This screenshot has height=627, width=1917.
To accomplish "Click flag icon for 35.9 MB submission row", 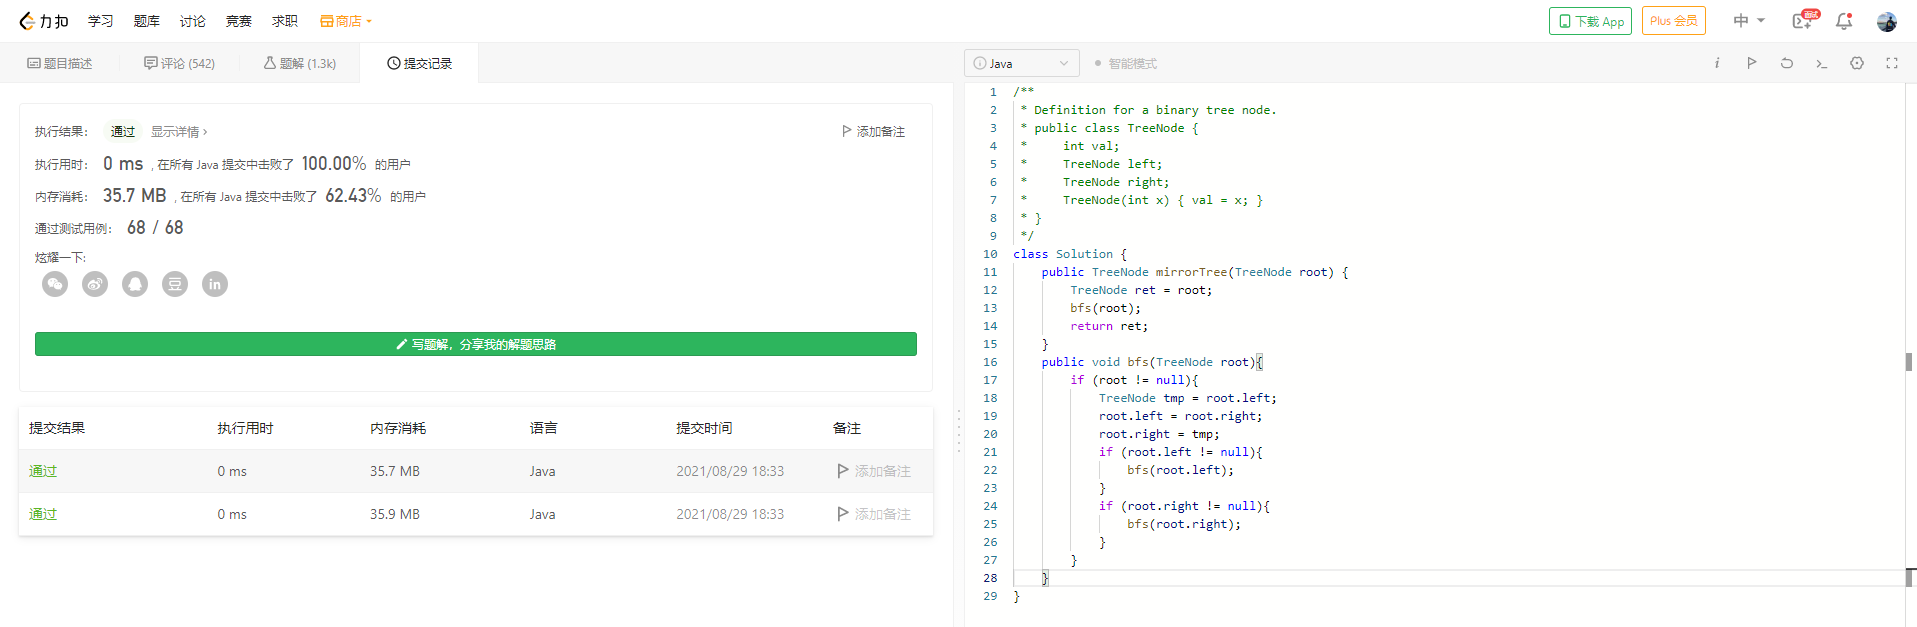I will (843, 514).
